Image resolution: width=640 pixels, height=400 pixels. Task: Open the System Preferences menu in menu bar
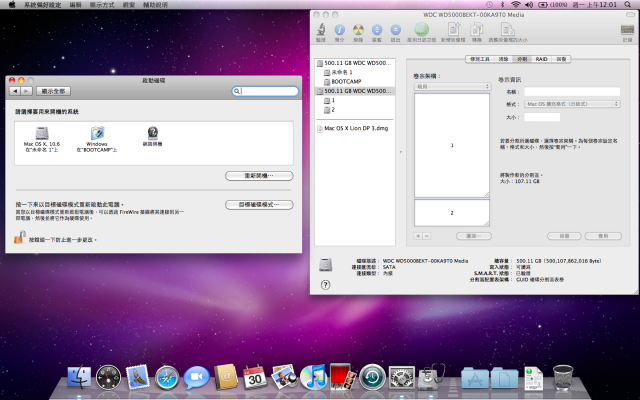coord(42,5)
